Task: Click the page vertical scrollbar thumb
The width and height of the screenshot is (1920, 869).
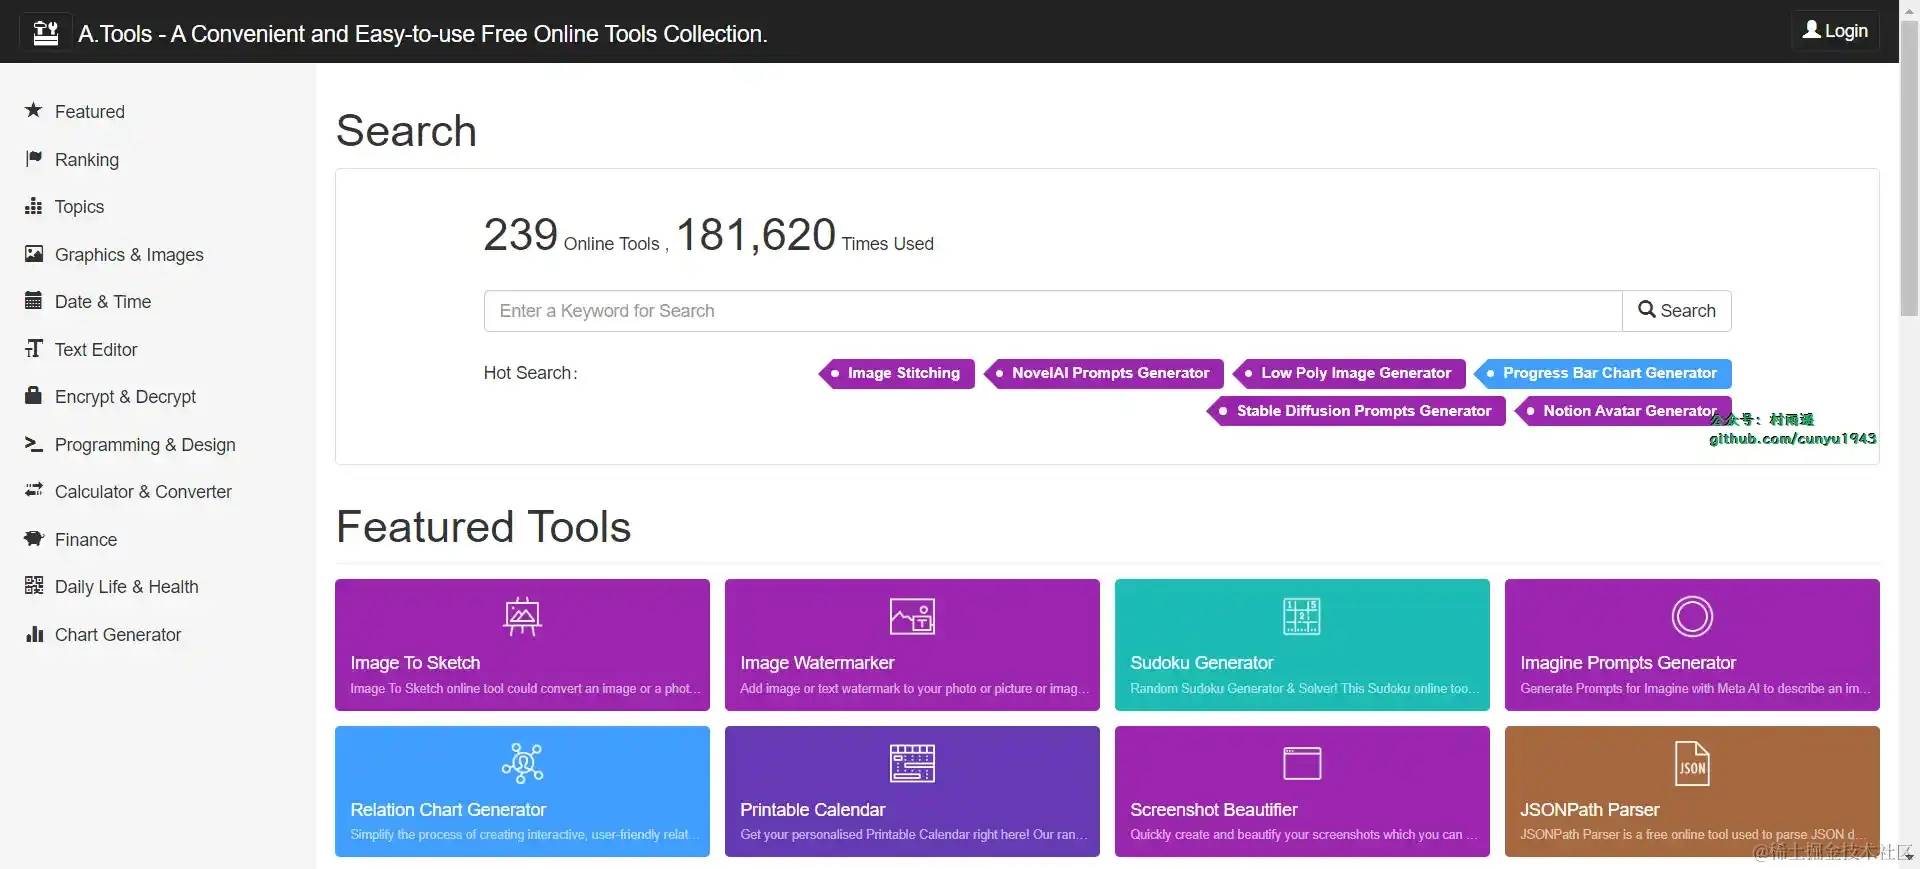Action: coord(1909,168)
